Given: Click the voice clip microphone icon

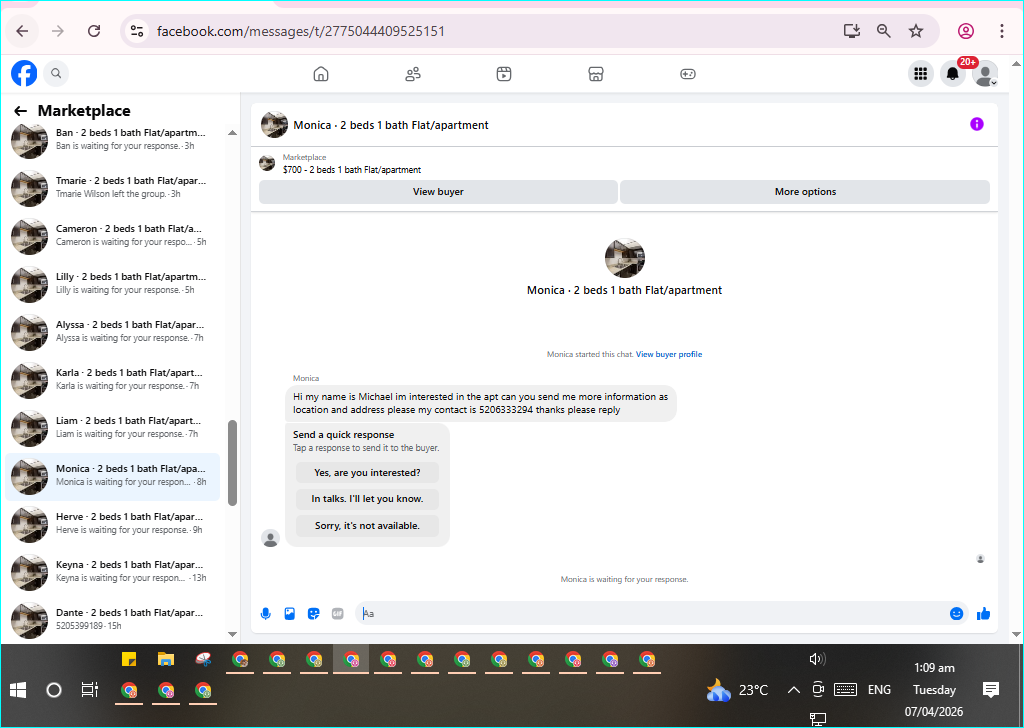Looking at the screenshot, I should pos(266,614).
